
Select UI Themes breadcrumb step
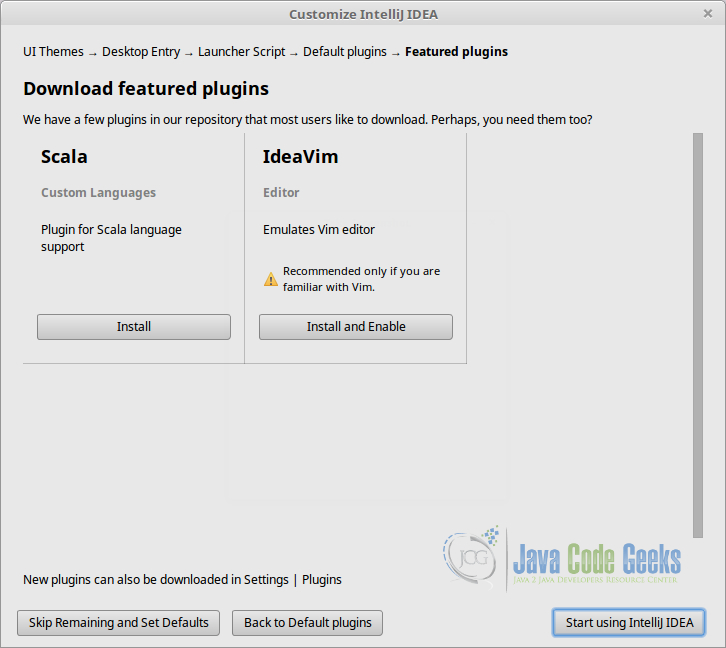click(x=53, y=51)
